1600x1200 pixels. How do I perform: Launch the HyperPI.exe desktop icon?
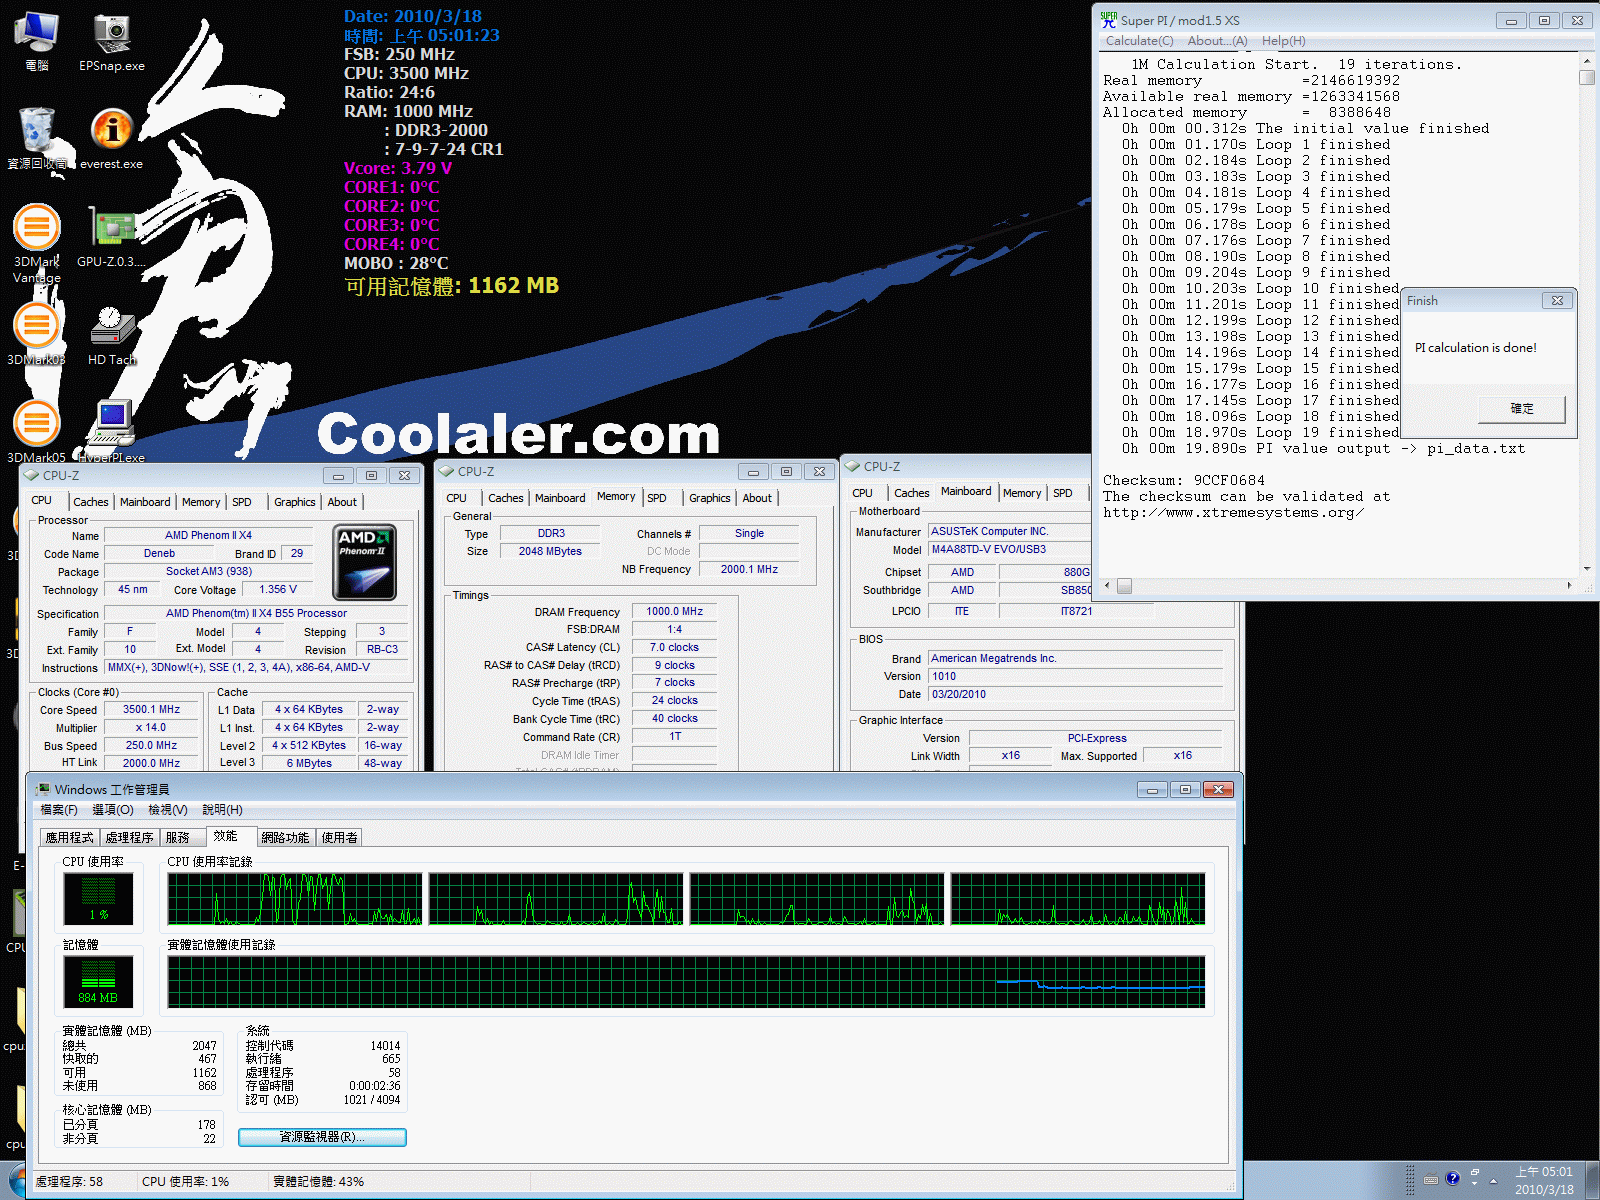pos(112,430)
